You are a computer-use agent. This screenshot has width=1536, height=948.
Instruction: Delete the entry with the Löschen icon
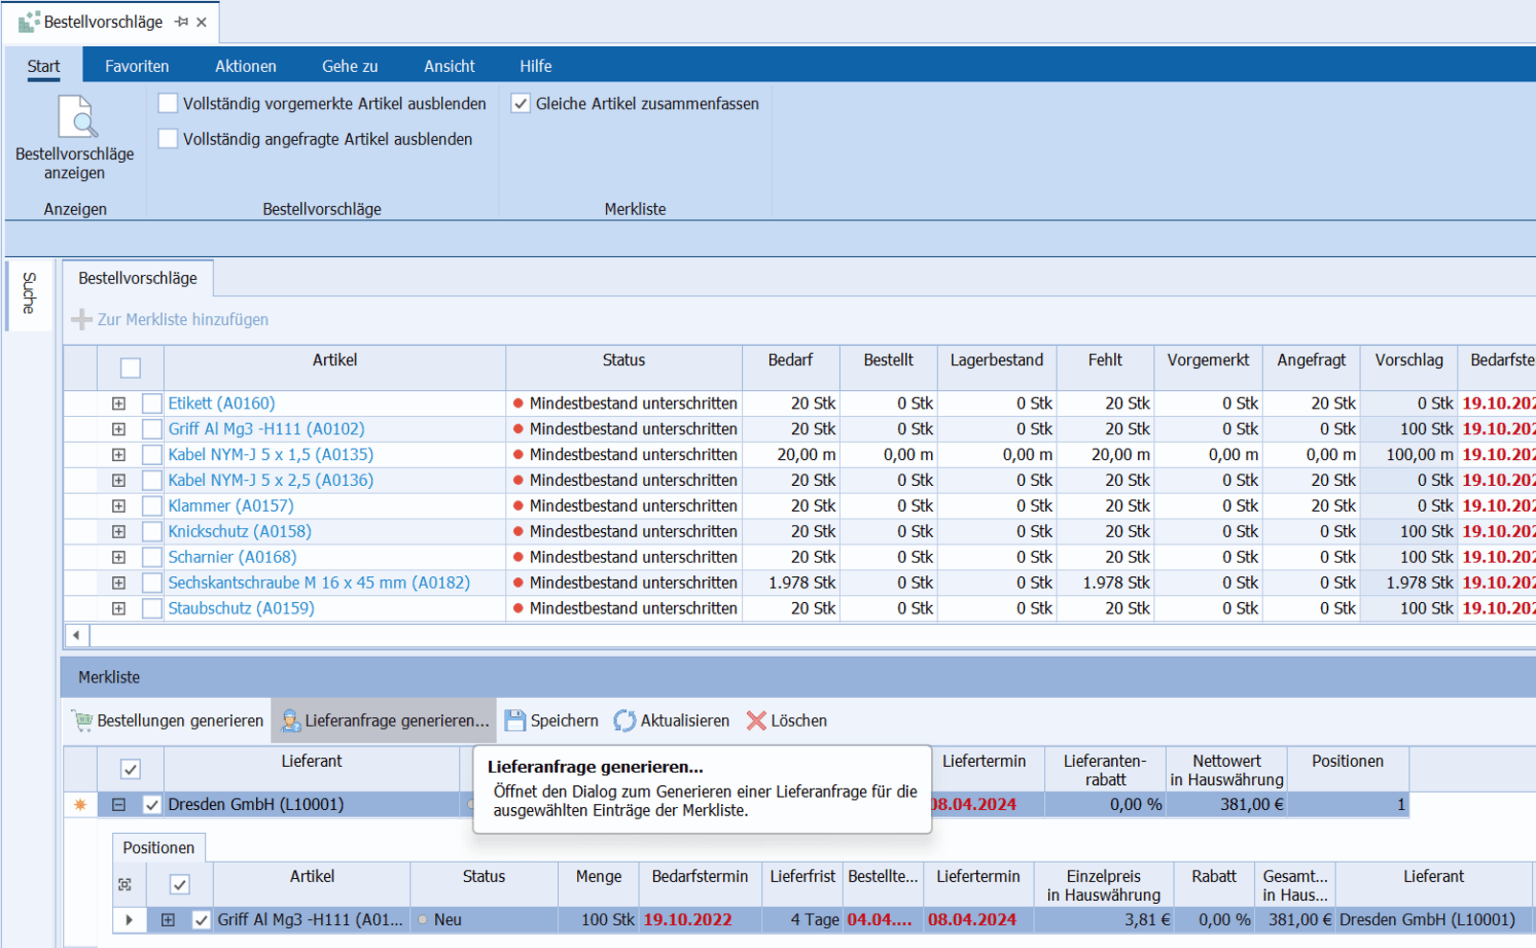pyautogui.click(x=756, y=721)
